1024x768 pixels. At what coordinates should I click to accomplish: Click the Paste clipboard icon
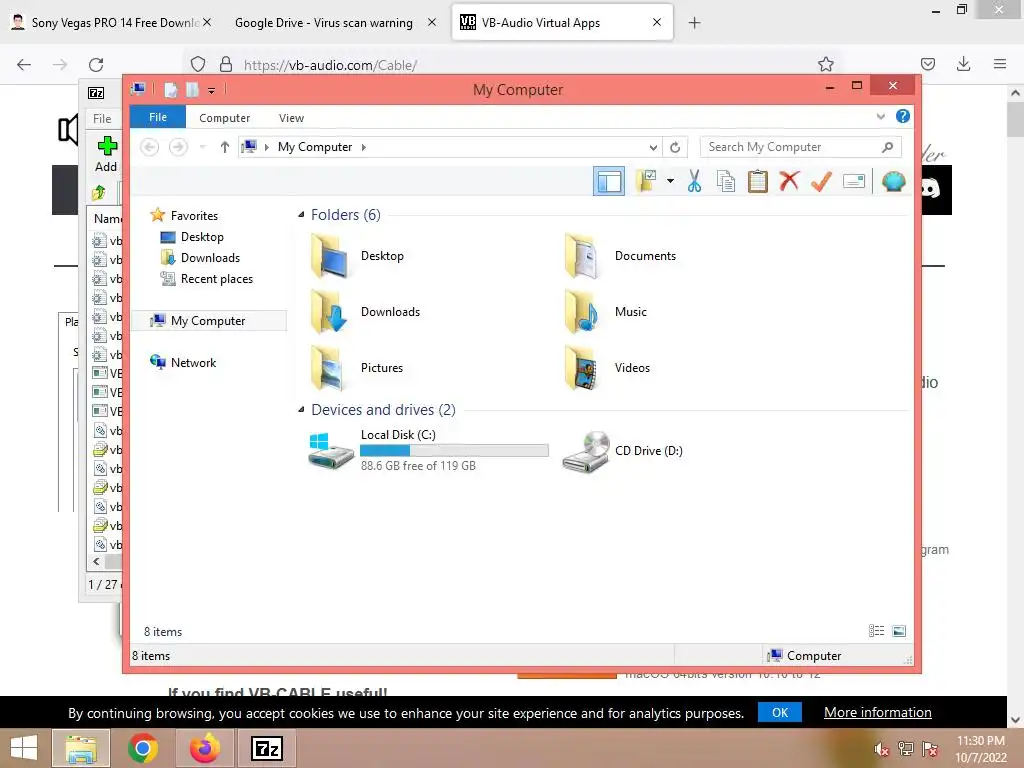point(758,181)
